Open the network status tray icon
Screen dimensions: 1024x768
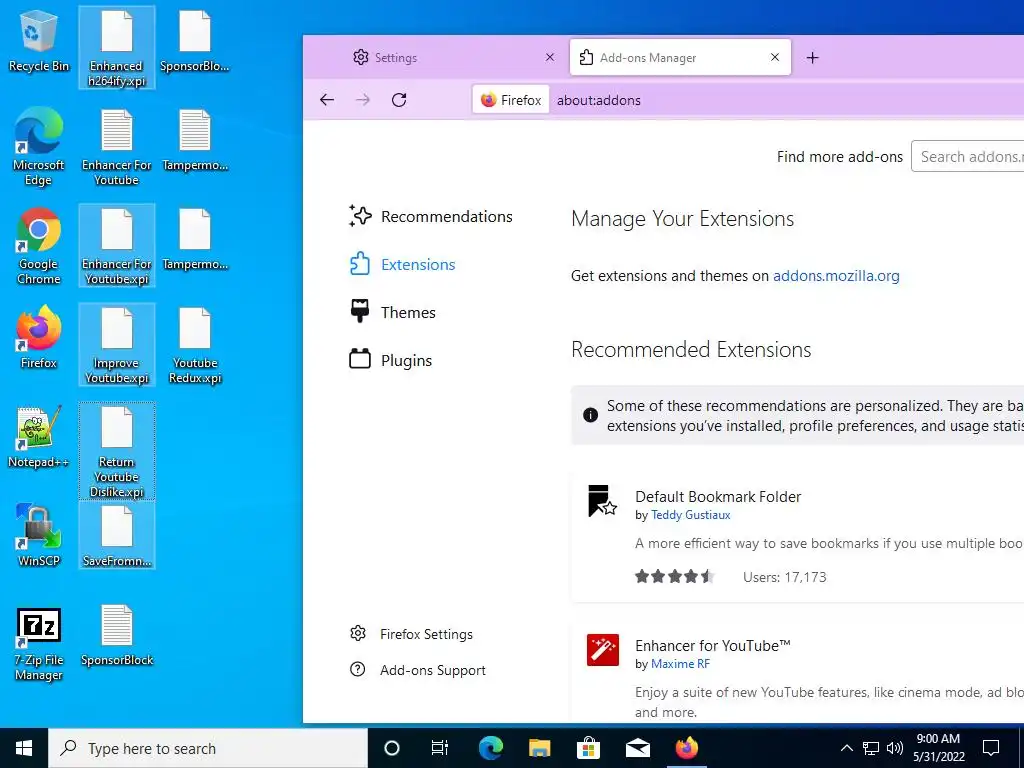pos(871,748)
